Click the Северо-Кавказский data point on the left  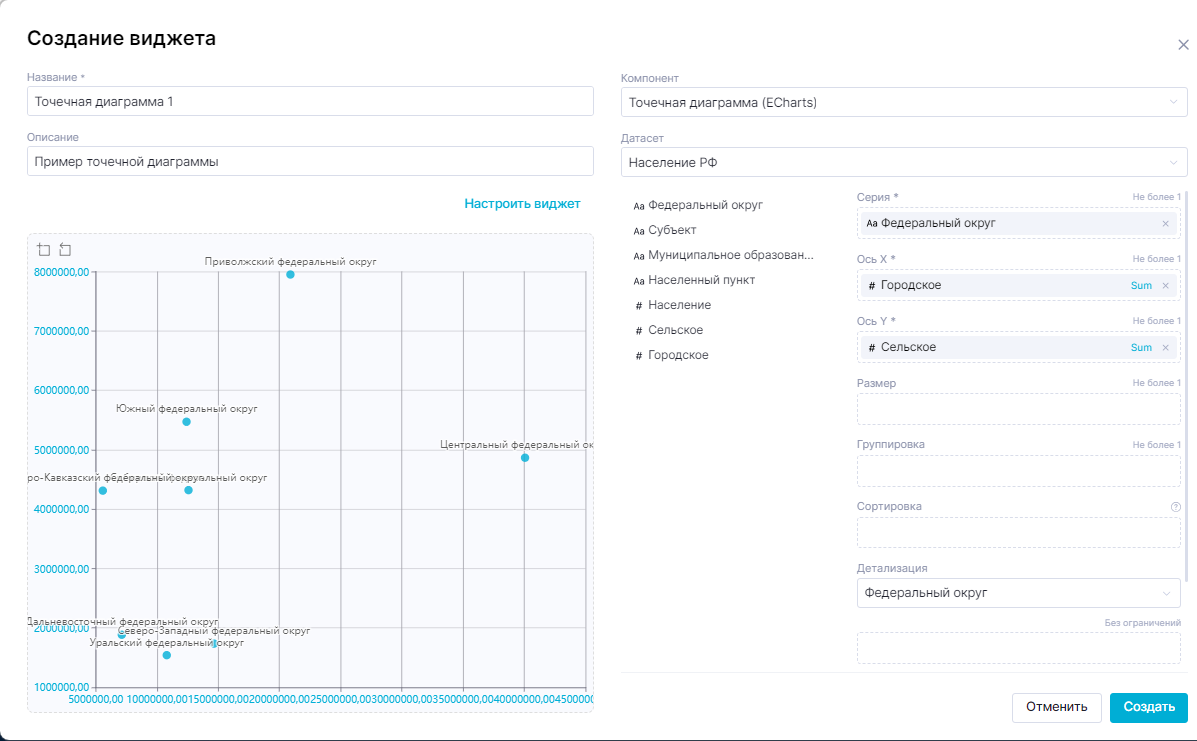(x=103, y=491)
